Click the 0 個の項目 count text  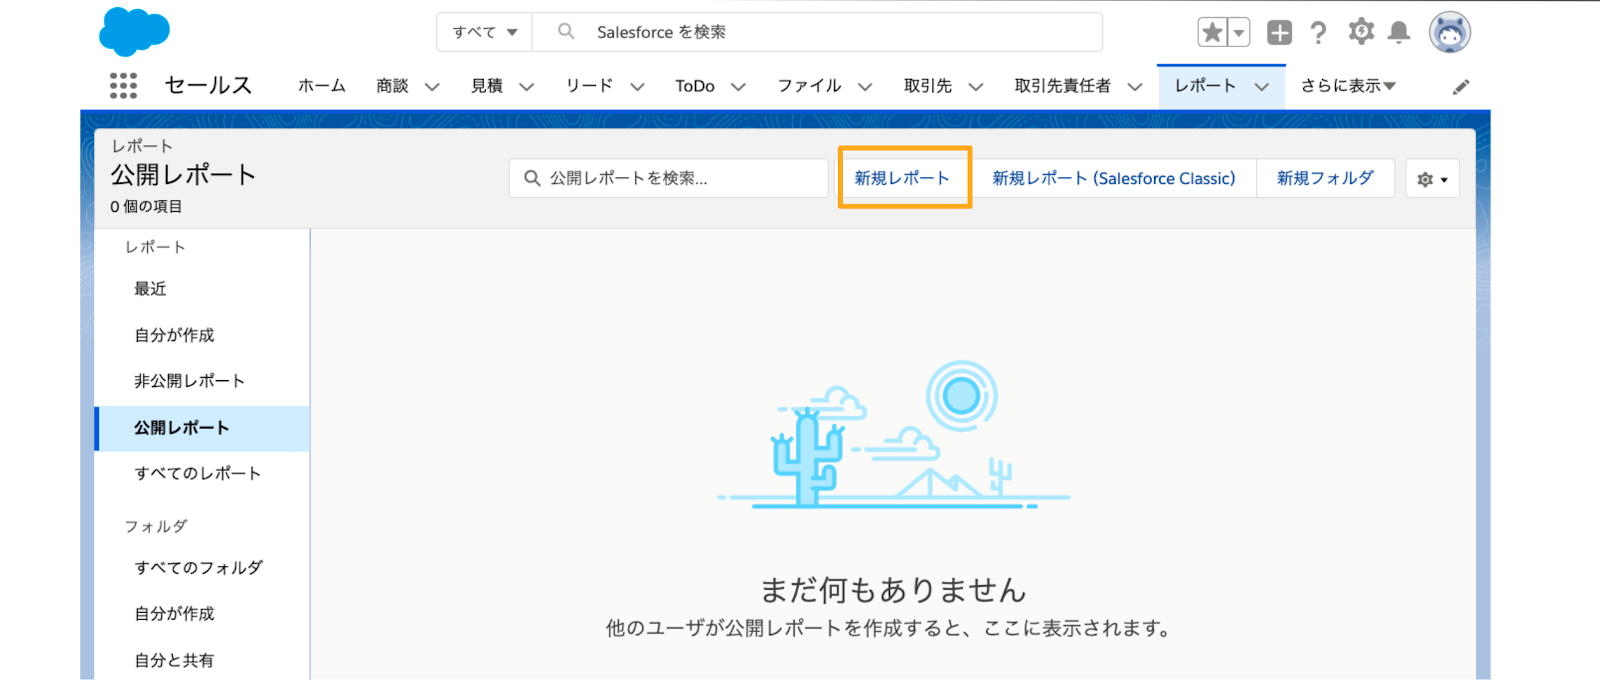[x=146, y=207]
